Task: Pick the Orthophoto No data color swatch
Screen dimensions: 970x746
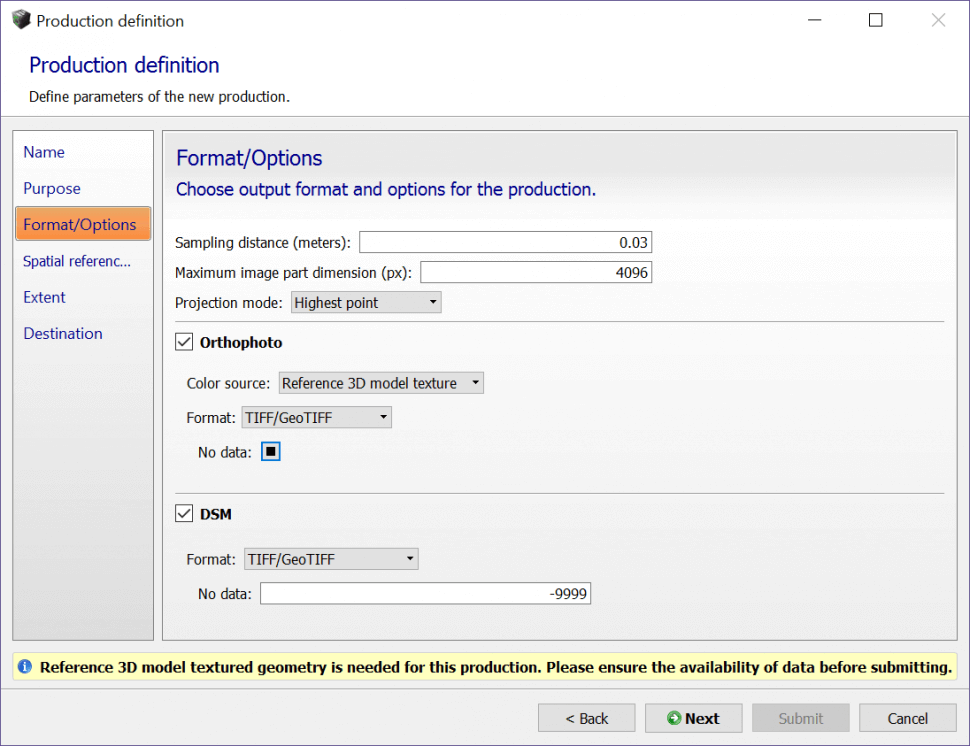Action: (271, 452)
